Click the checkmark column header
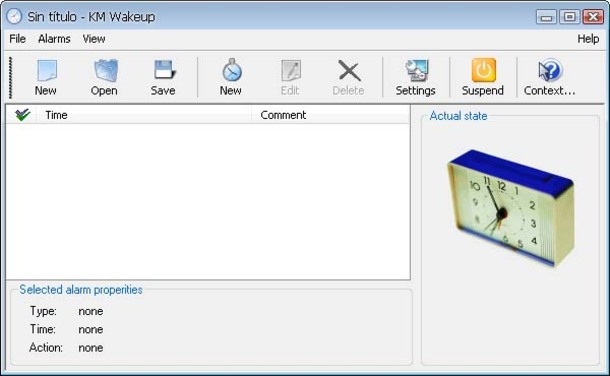The width and height of the screenshot is (610, 376). click(22, 115)
